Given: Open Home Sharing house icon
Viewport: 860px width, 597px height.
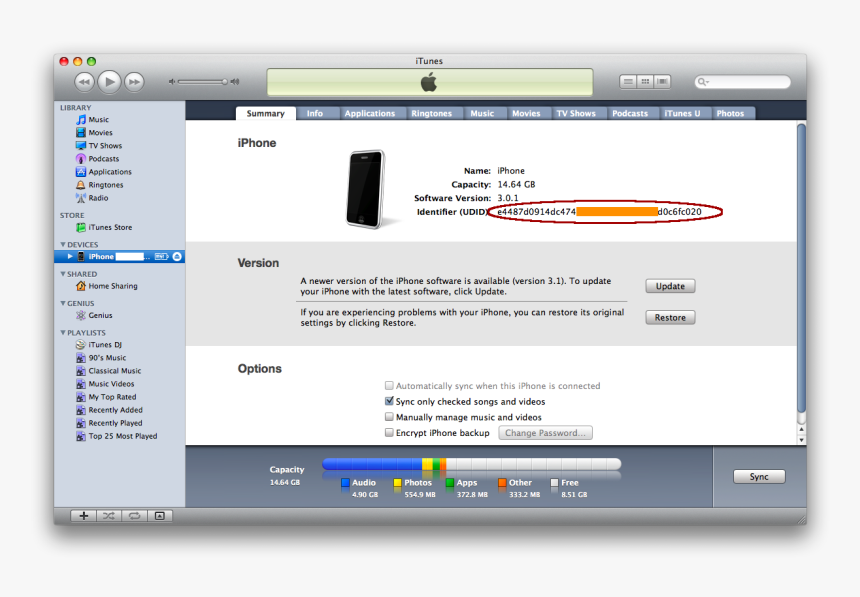Looking at the screenshot, I should click(81, 286).
